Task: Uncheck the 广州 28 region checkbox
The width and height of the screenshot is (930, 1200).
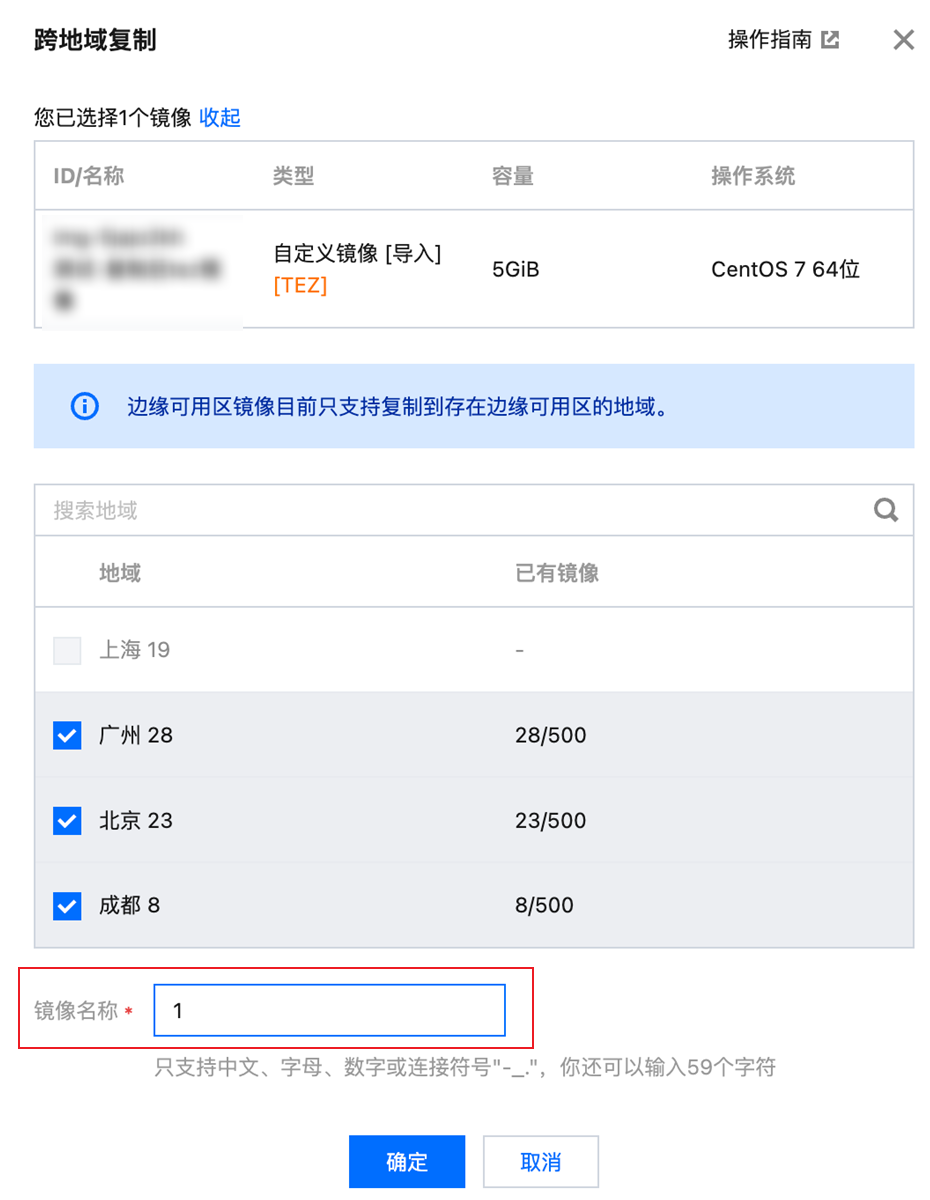Action: click(x=67, y=736)
